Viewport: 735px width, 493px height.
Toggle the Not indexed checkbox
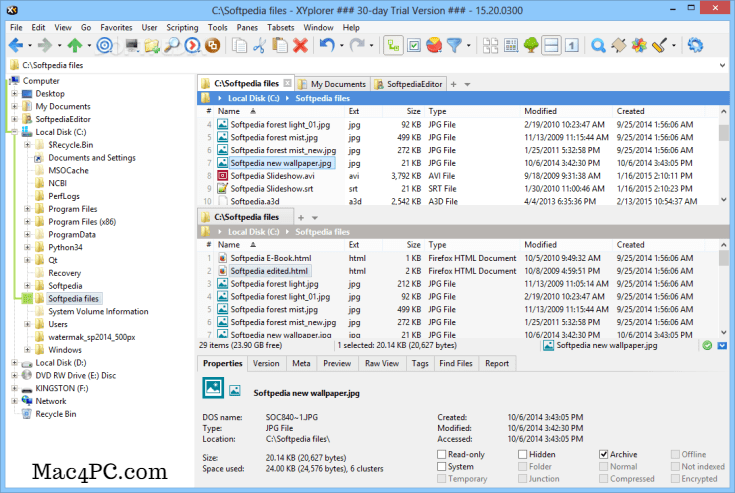(x=675, y=466)
